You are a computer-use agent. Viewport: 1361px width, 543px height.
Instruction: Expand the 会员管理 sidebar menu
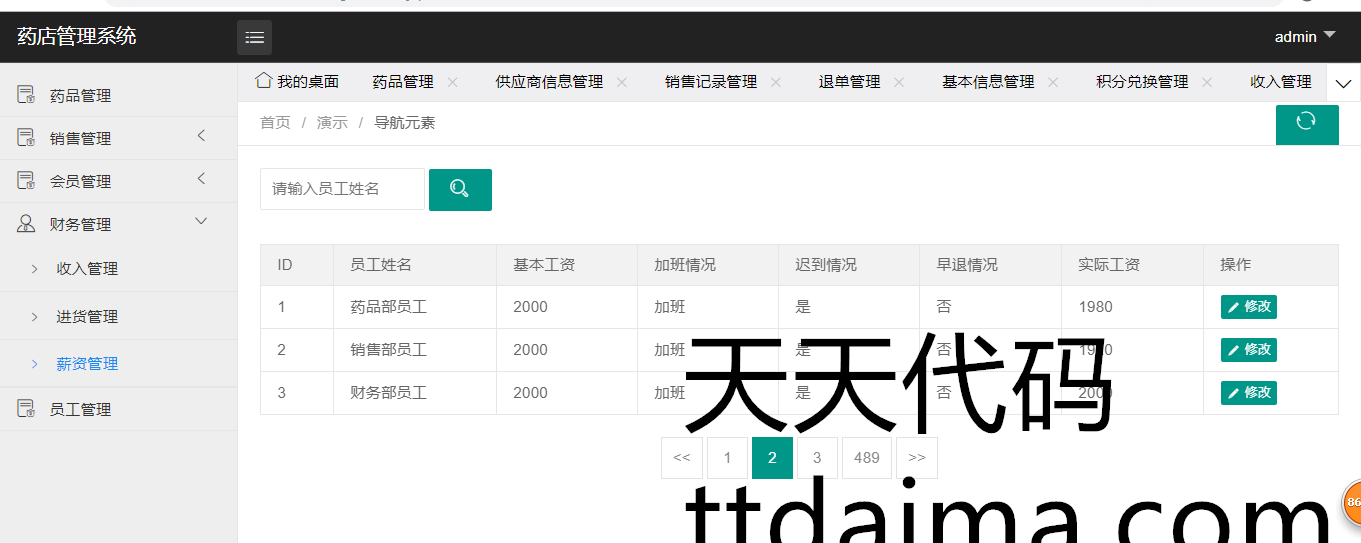tap(201, 179)
